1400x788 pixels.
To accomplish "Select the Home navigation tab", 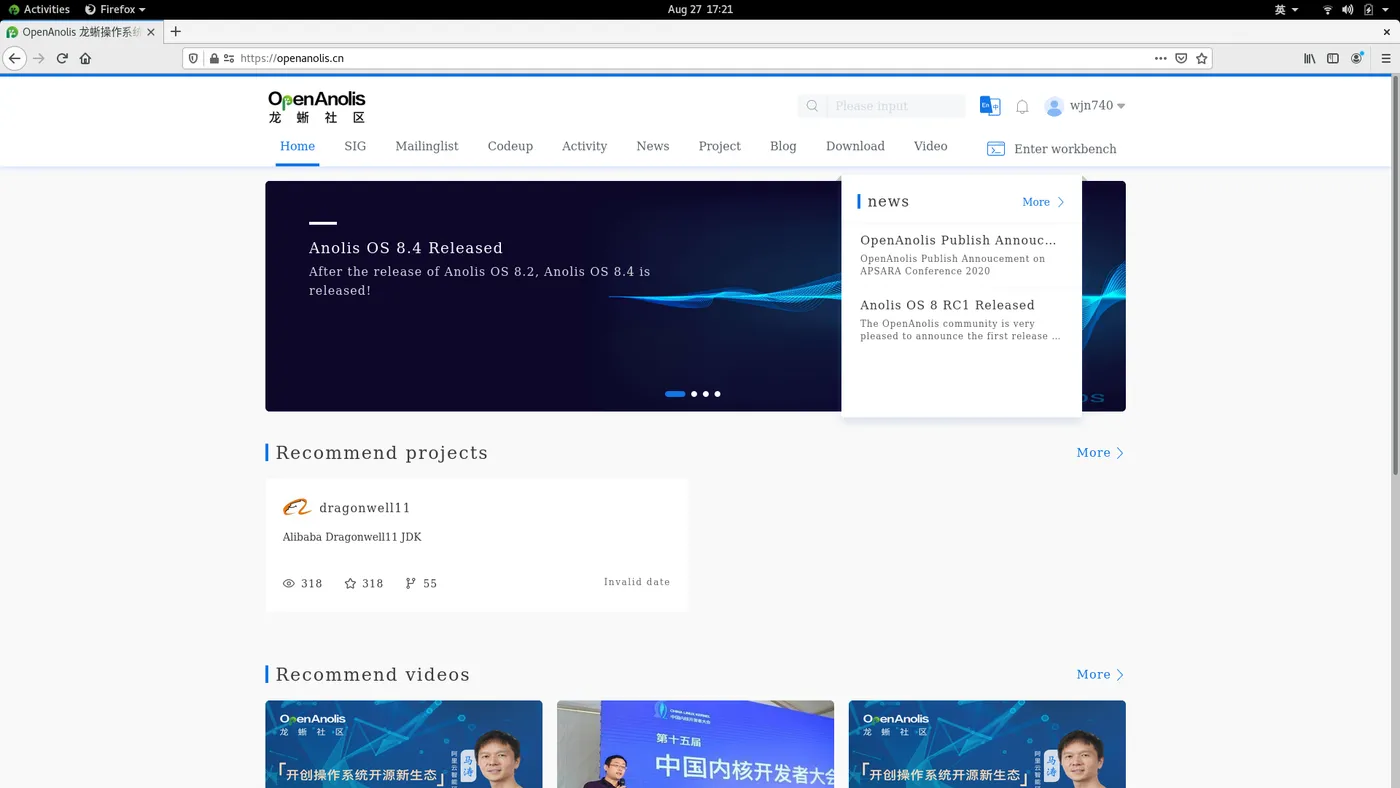I will click(x=297, y=146).
